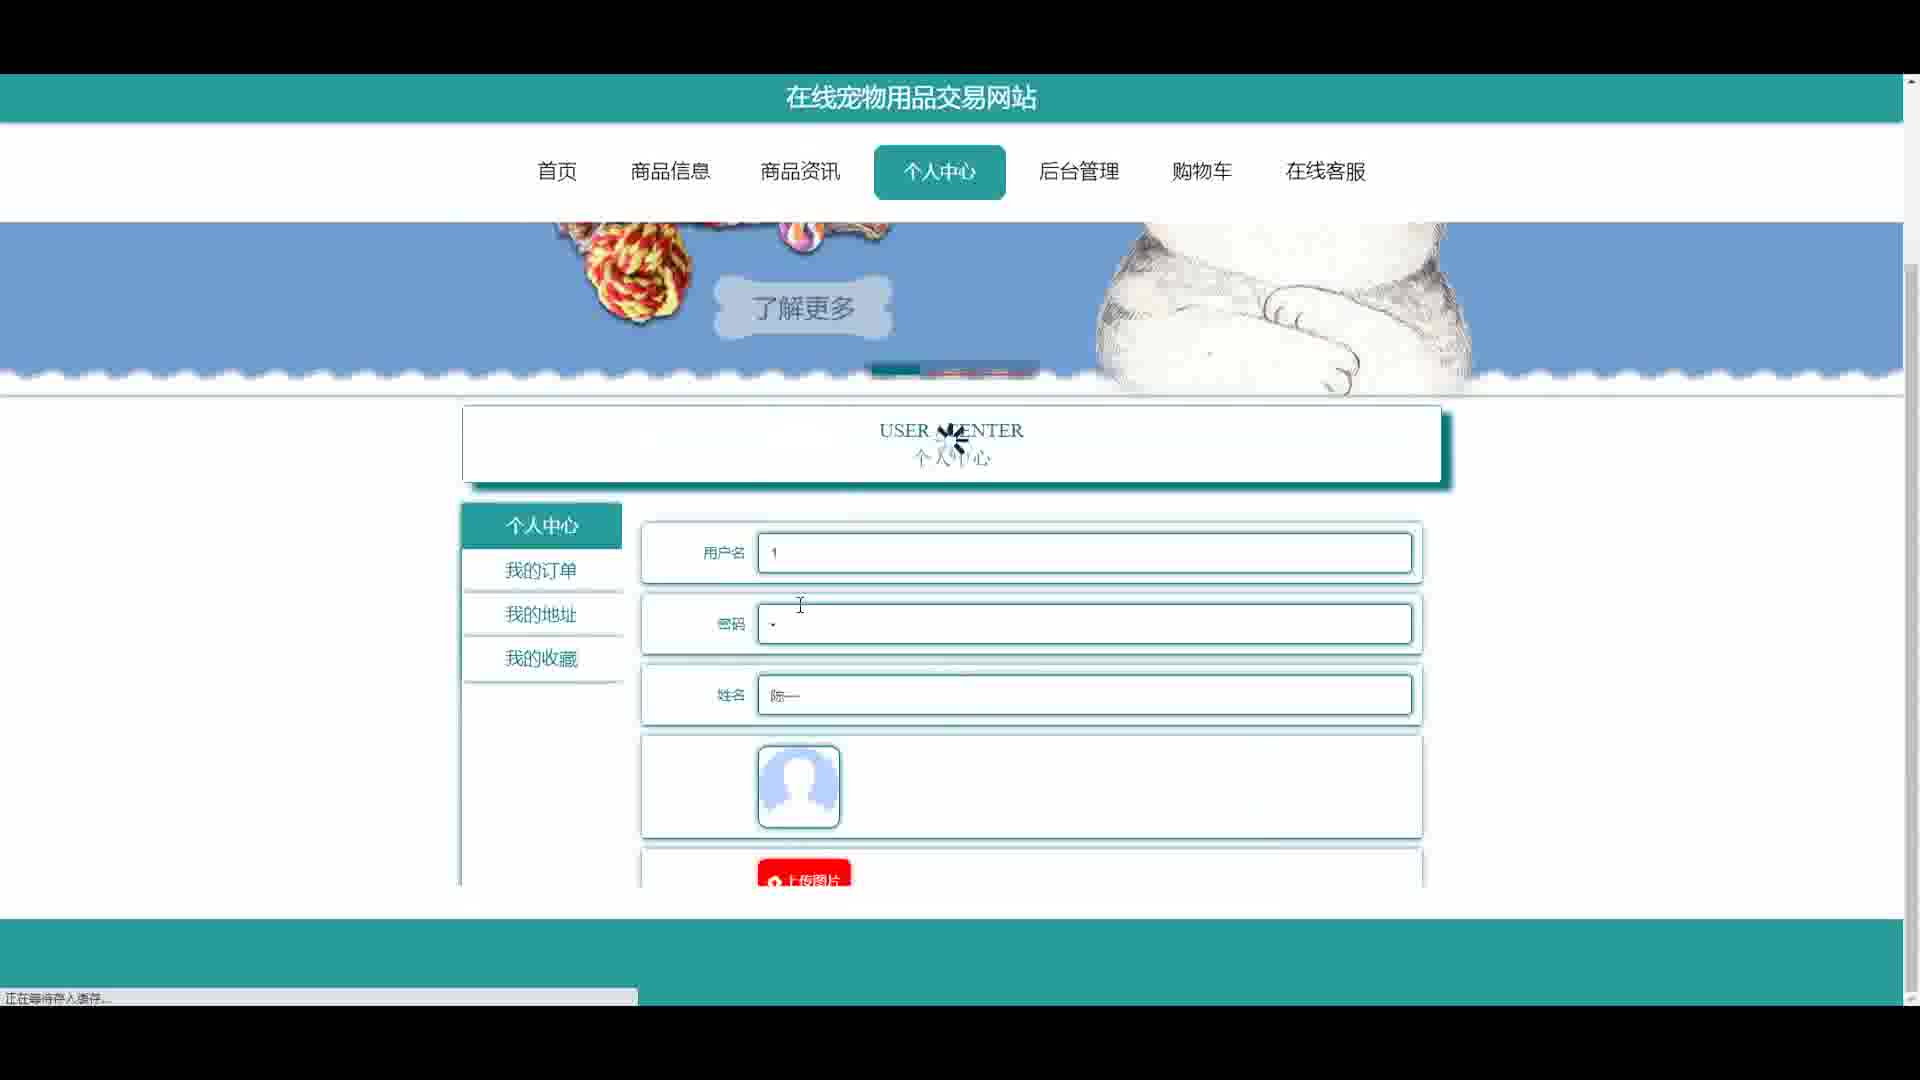Open the 购物车 shopping cart

coord(1201,172)
